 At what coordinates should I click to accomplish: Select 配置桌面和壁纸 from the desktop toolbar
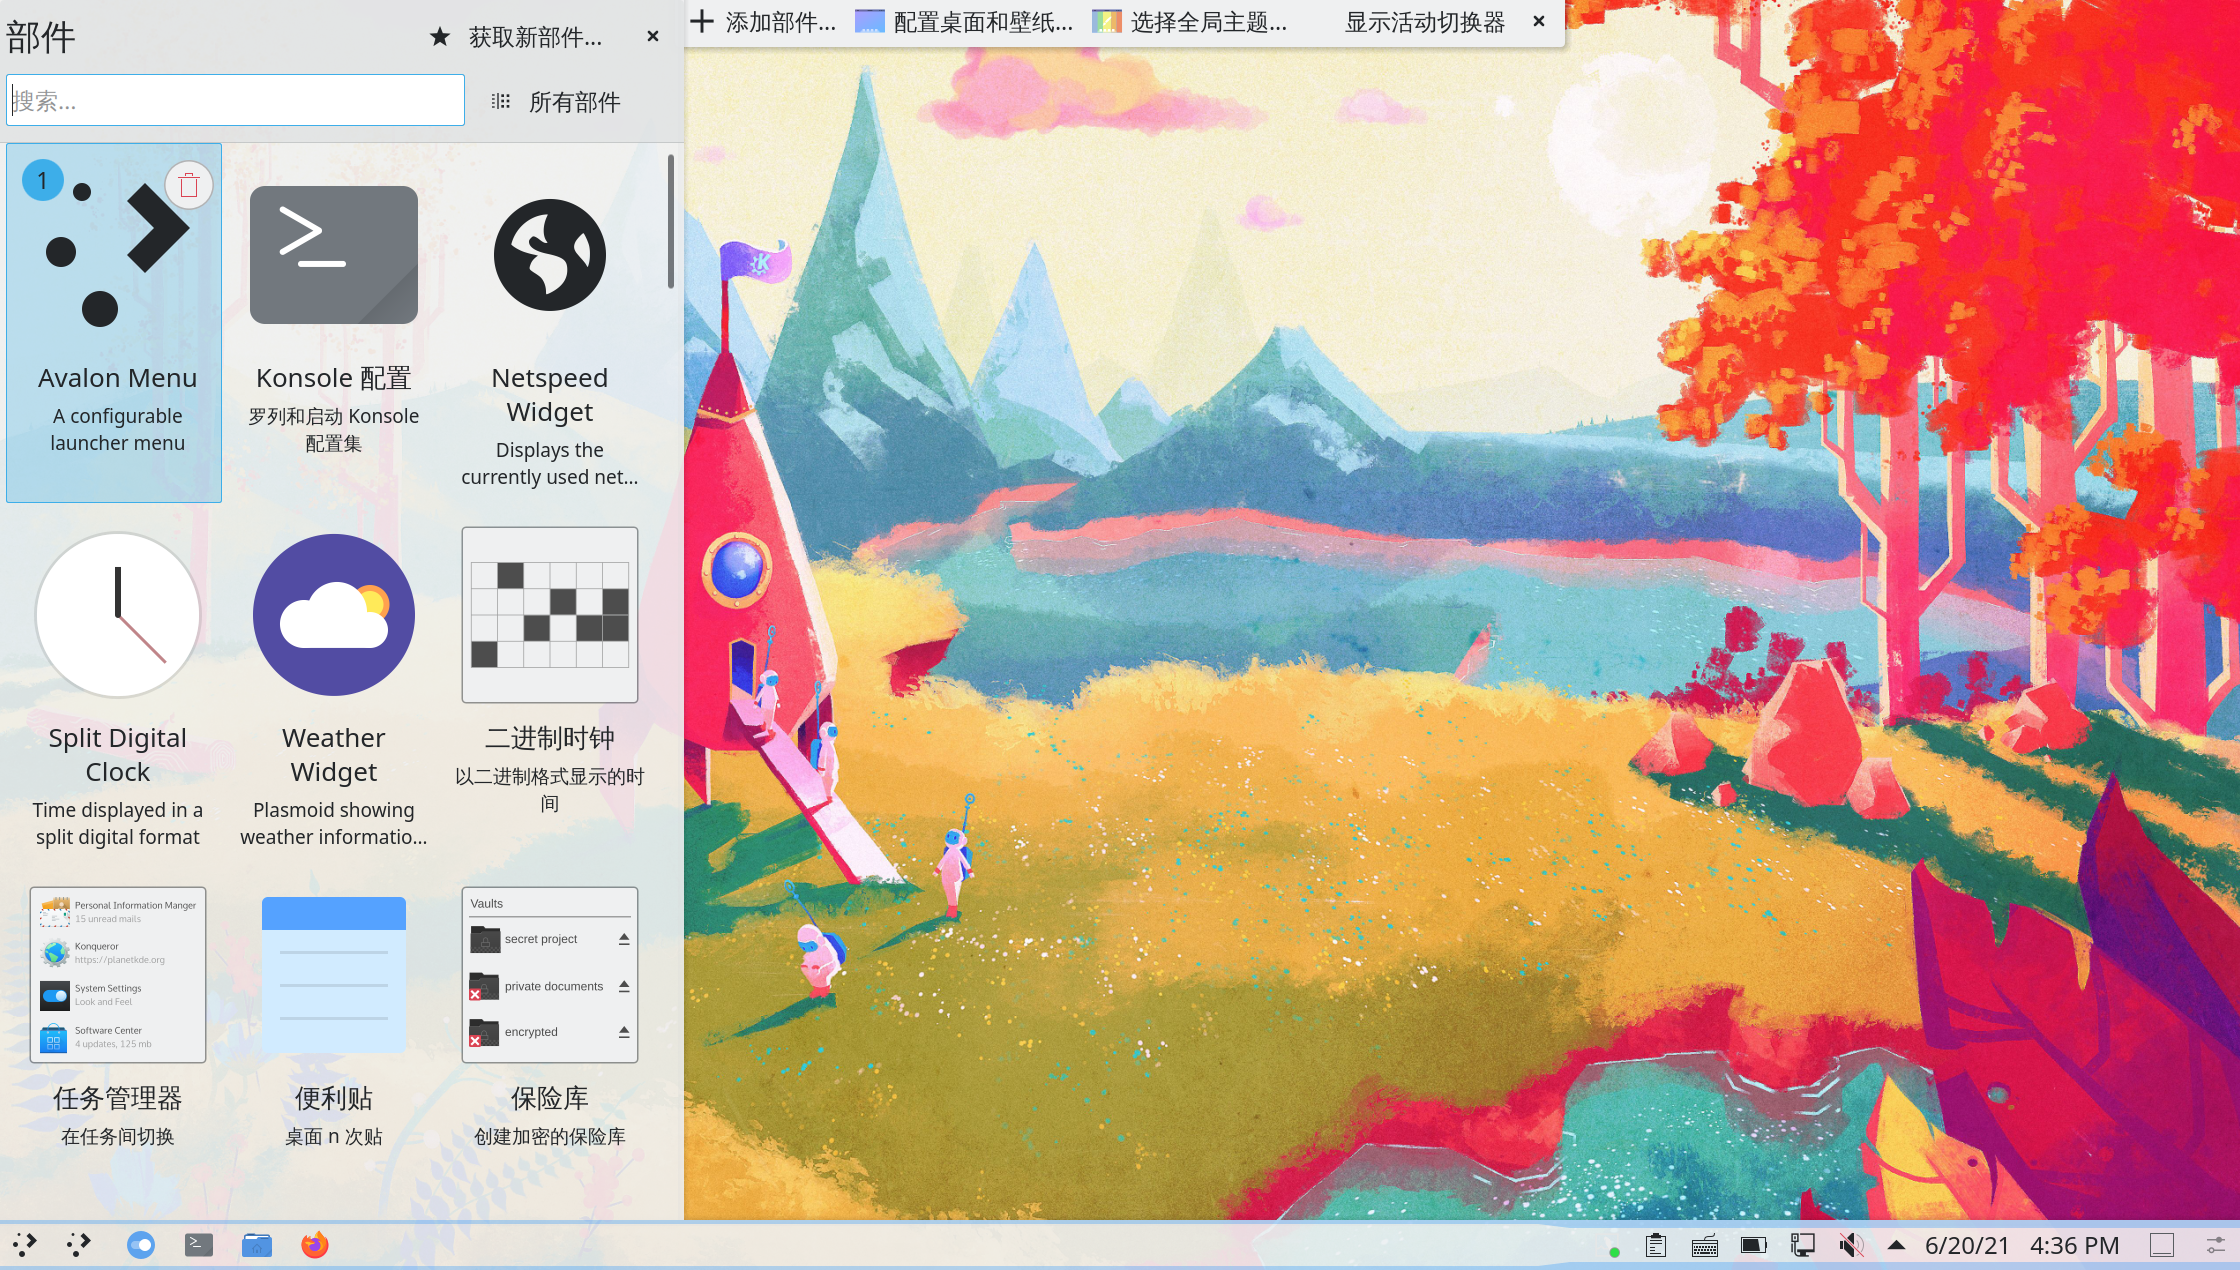point(962,22)
